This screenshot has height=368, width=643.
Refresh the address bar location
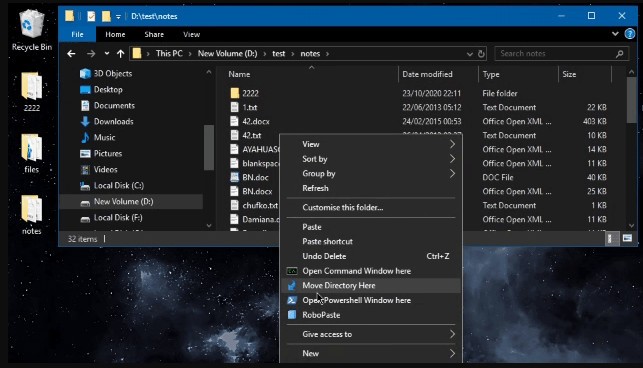tap(481, 54)
